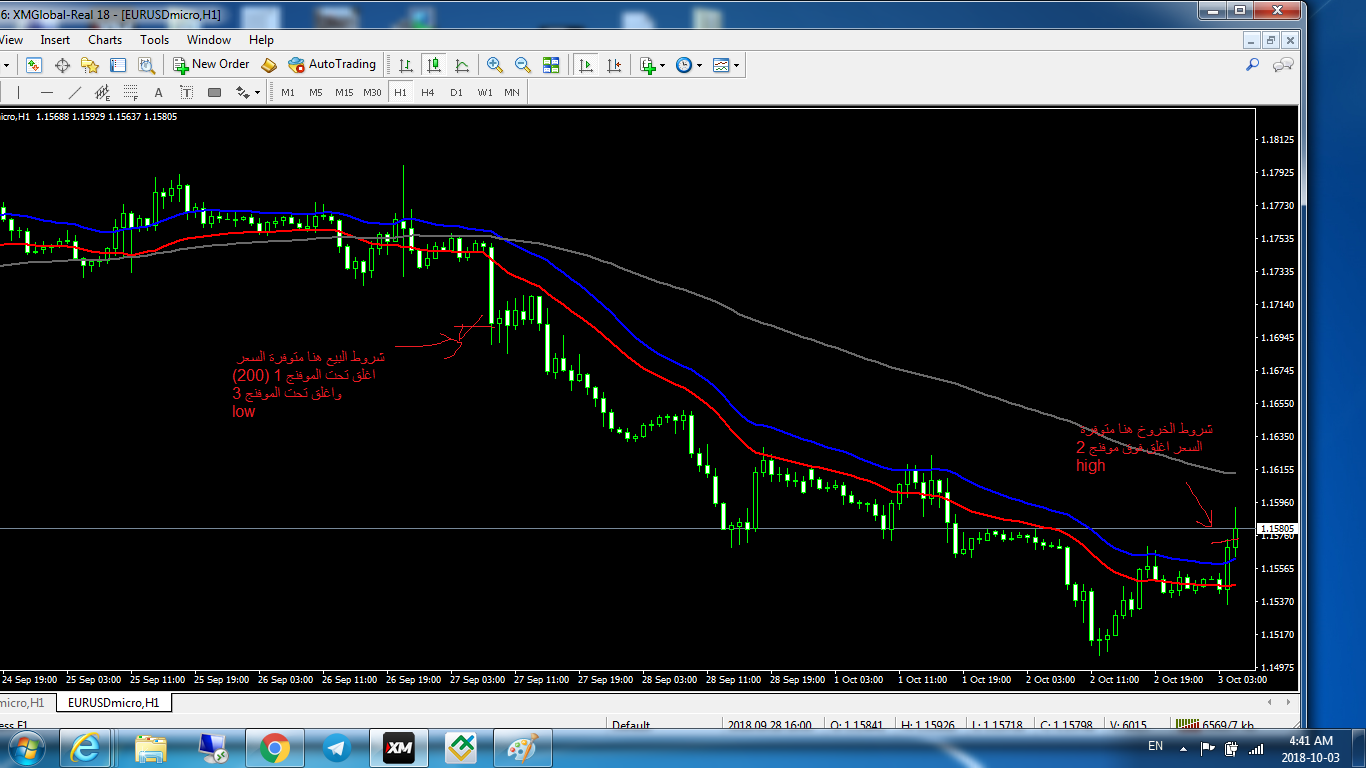The width and height of the screenshot is (1366, 768).
Task: Draw a trendline with the diagonal line tool
Action: click(x=74, y=93)
